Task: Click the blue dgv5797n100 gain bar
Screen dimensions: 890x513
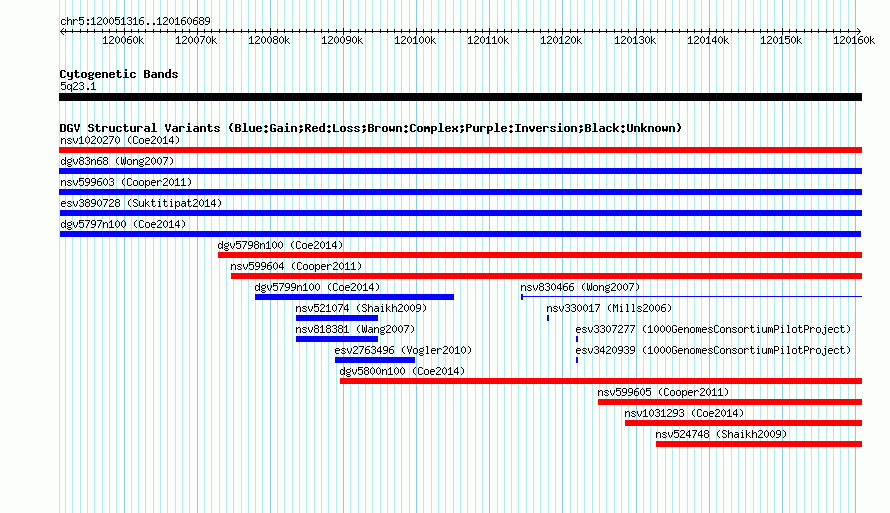Action: click(460, 234)
